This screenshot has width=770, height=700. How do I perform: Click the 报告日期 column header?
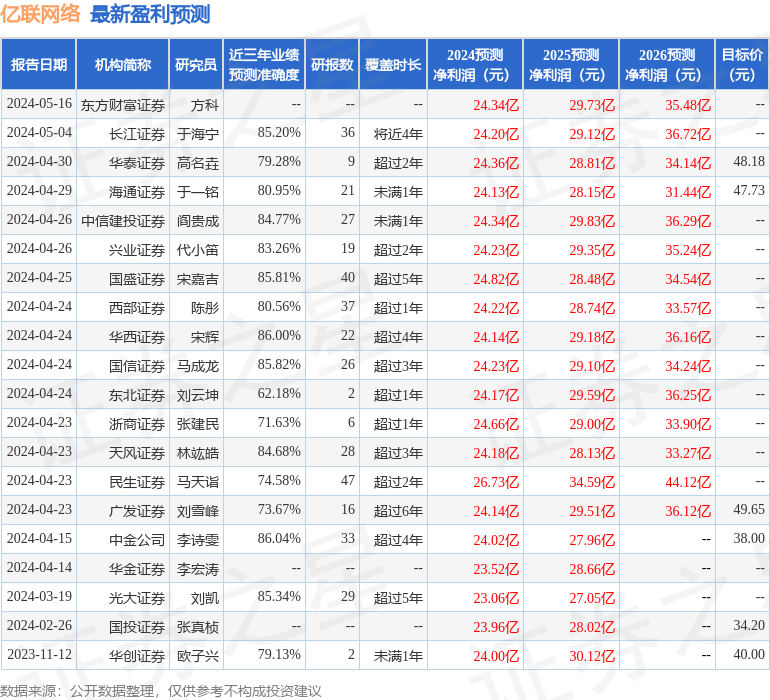click(x=39, y=64)
